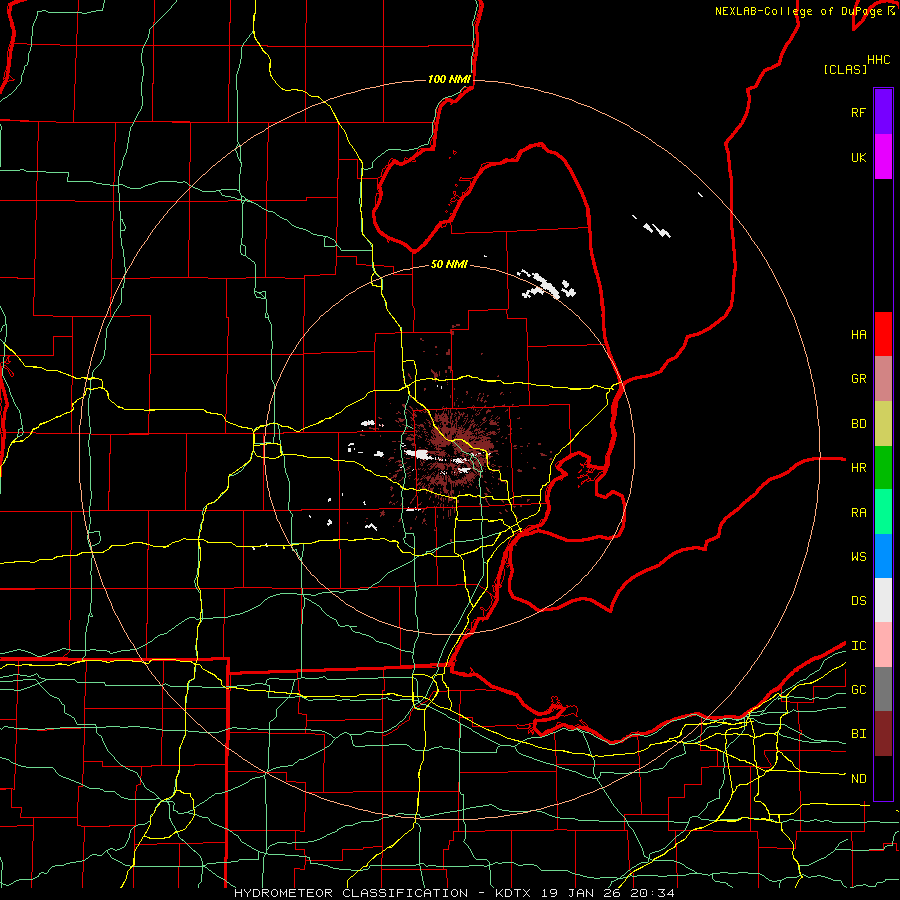The width and height of the screenshot is (900, 900).
Task: Click the 'ND' legend label
Action: point(858,778)
